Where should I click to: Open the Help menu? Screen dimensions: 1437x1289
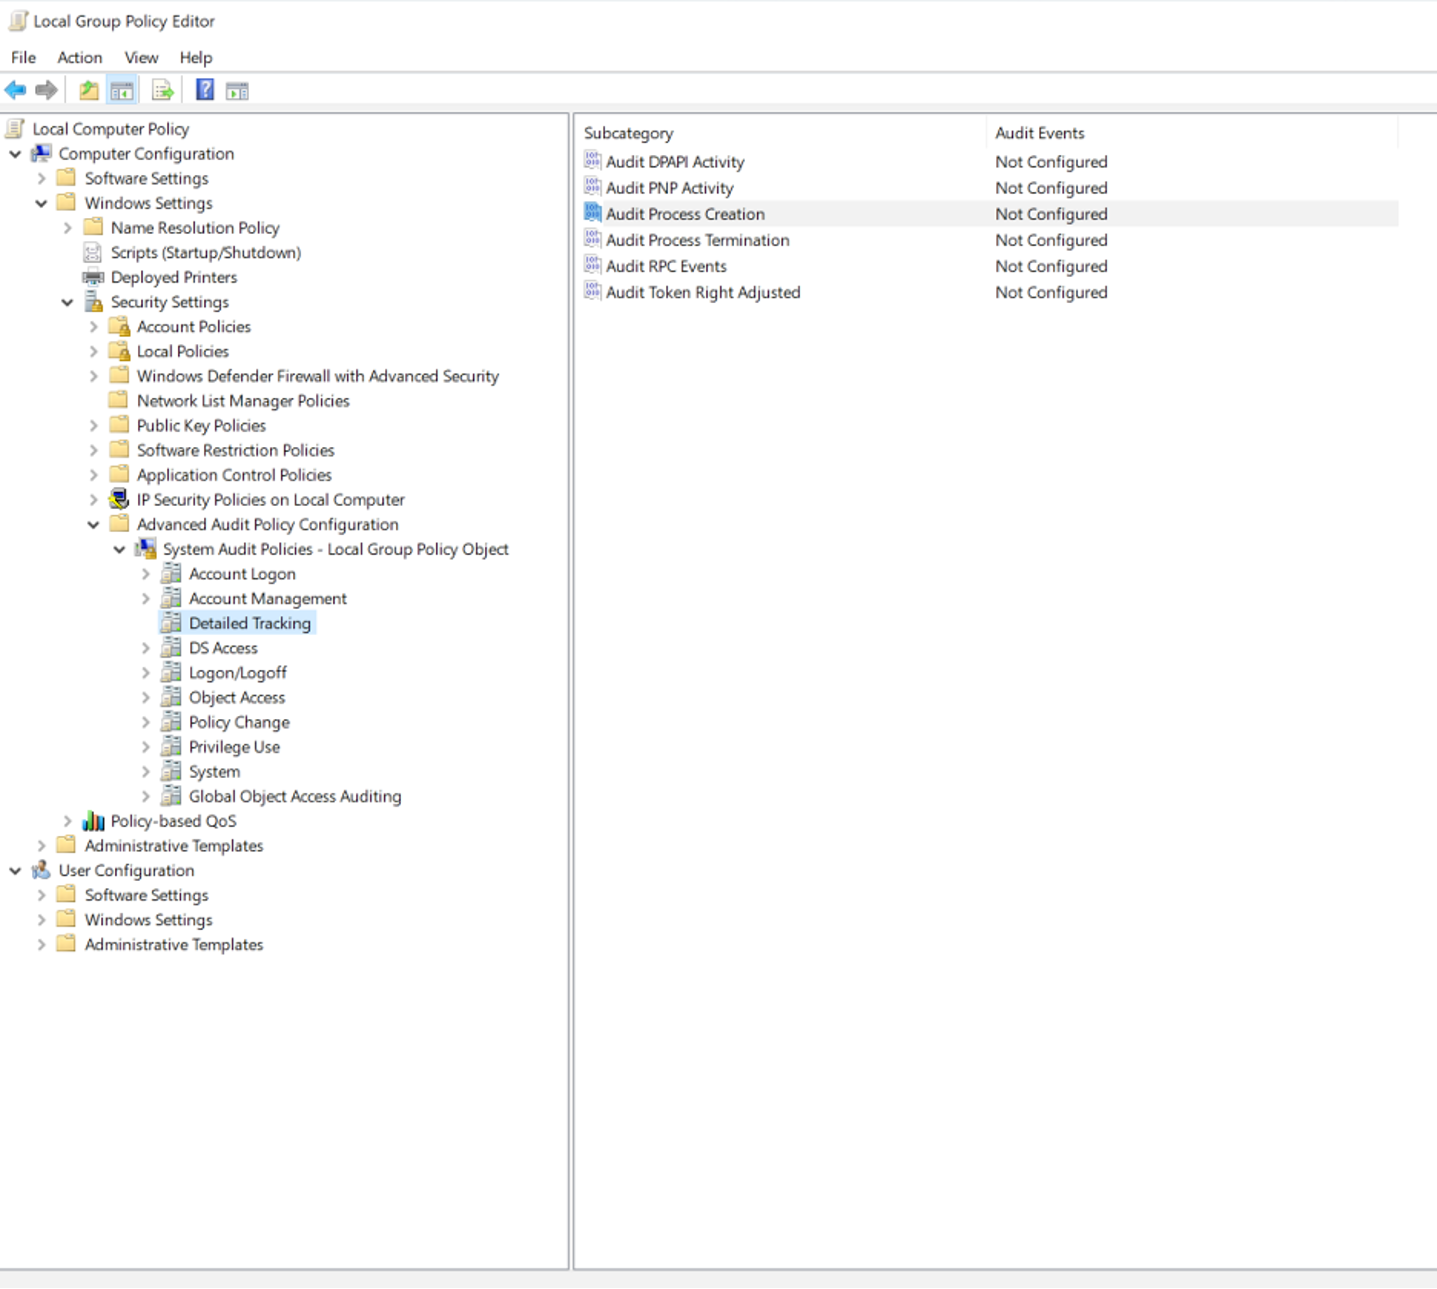tap(196, 58)
